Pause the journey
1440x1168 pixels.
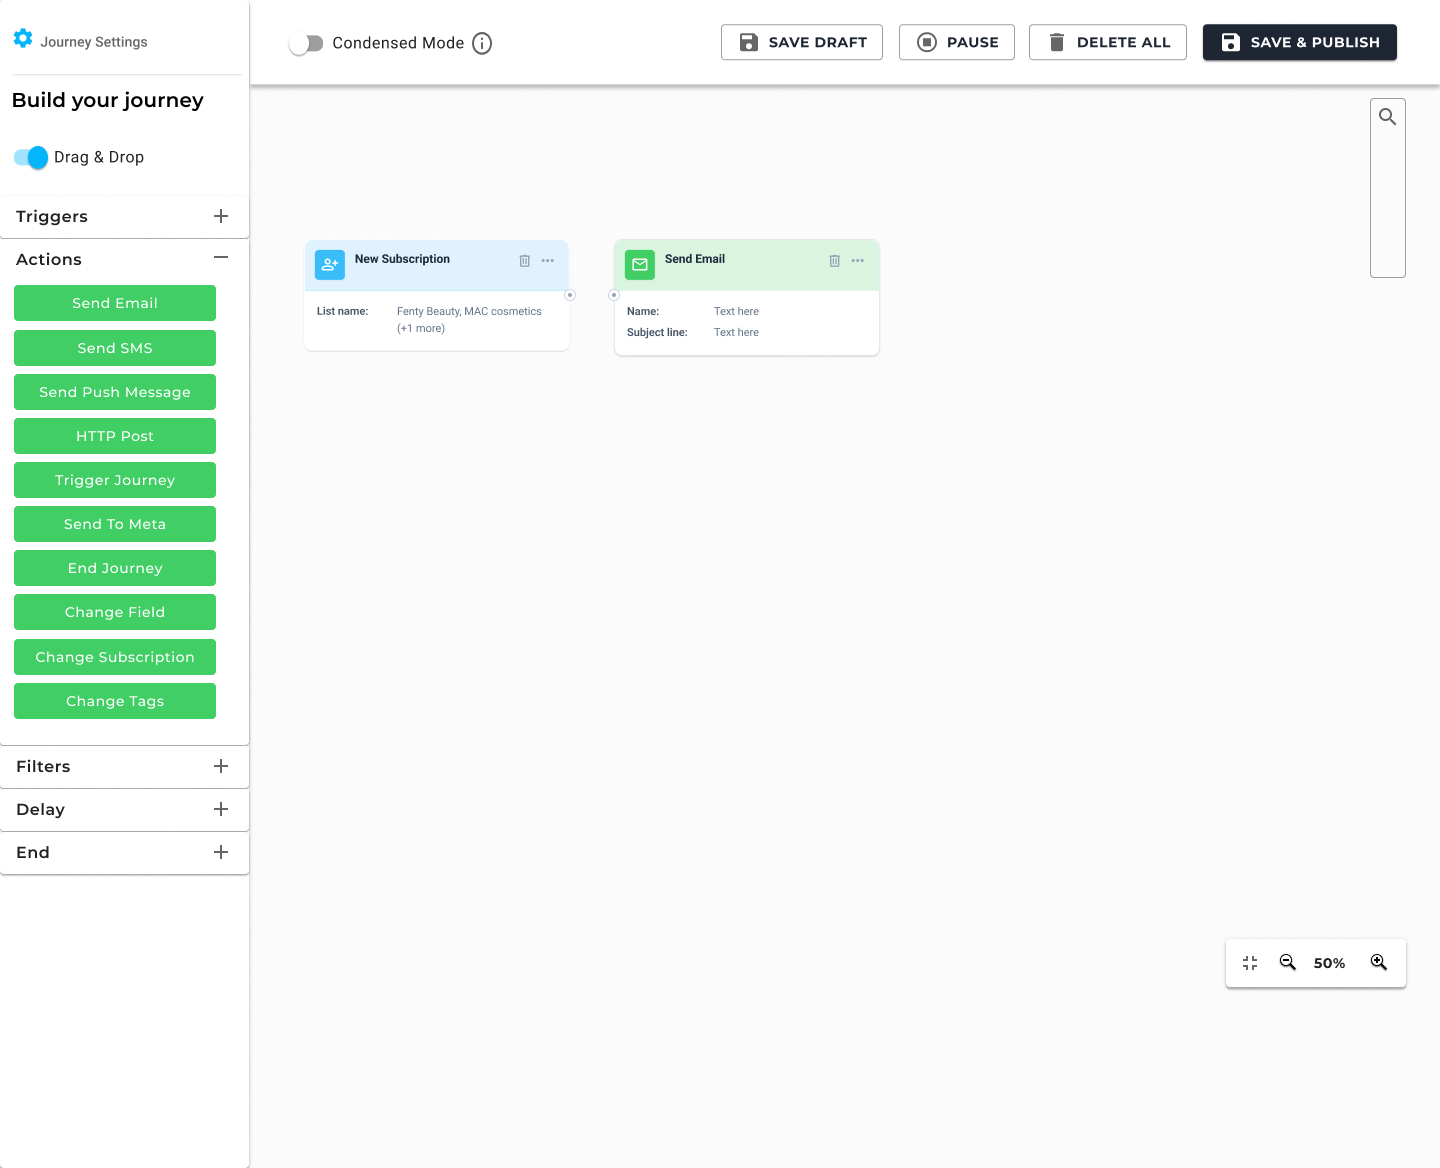click(x=957, y=42)
